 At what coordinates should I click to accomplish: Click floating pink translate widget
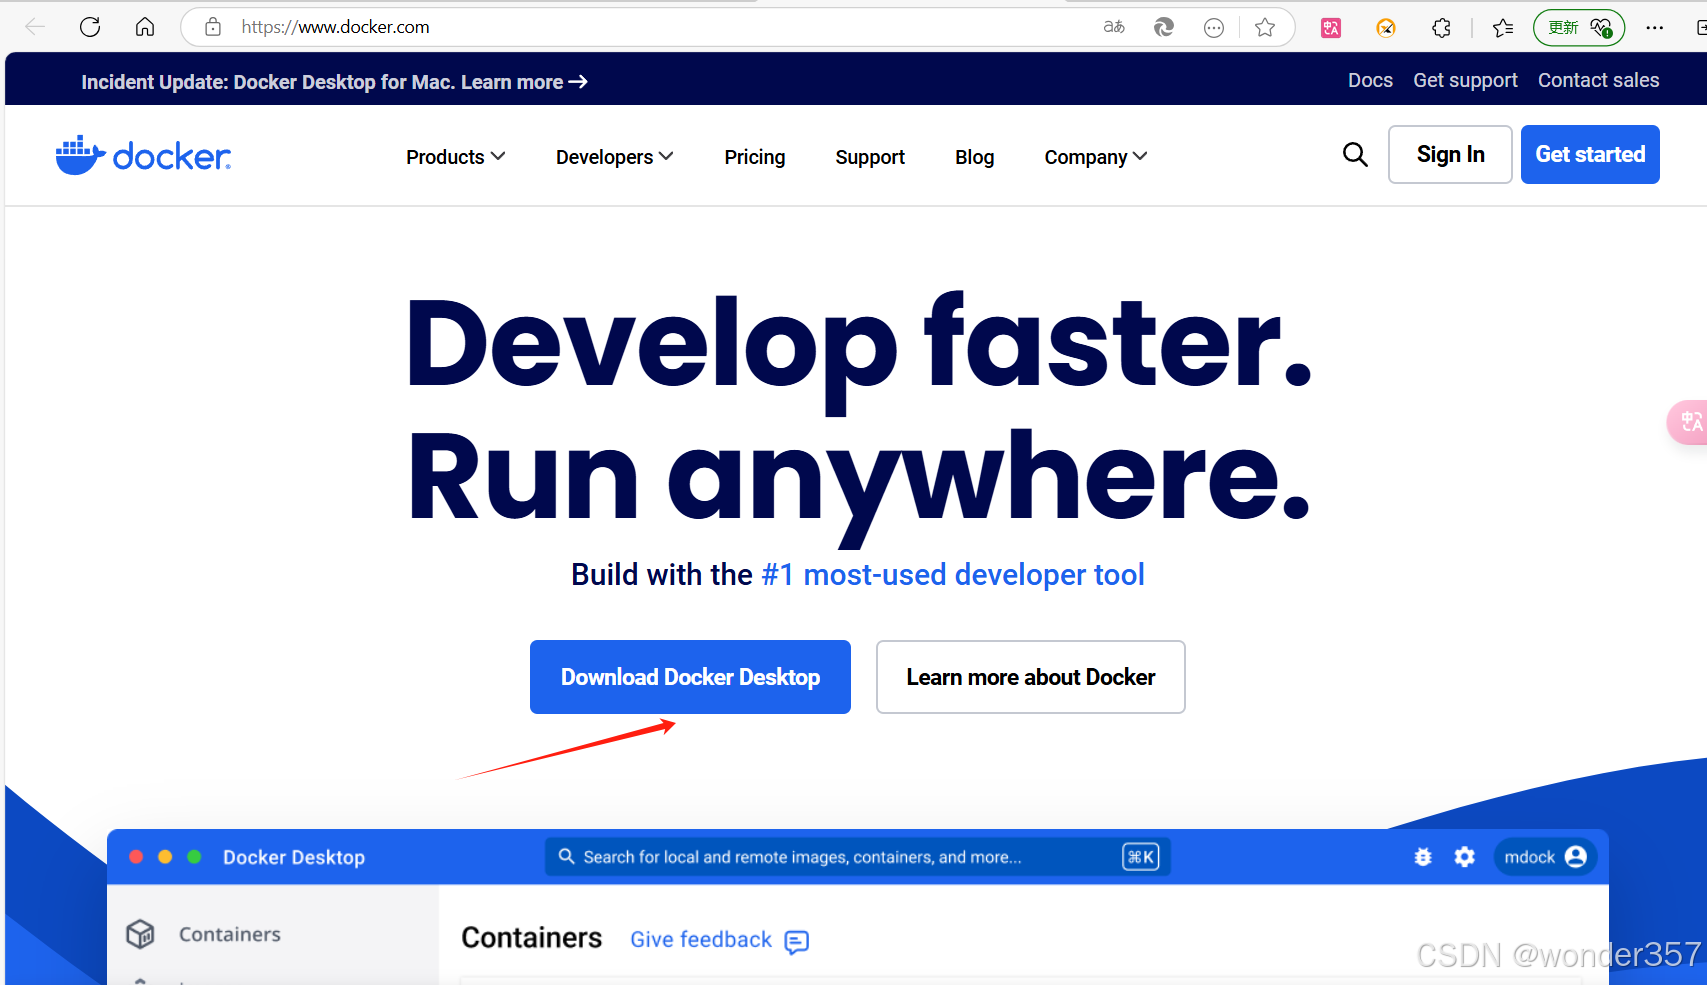1688,422
